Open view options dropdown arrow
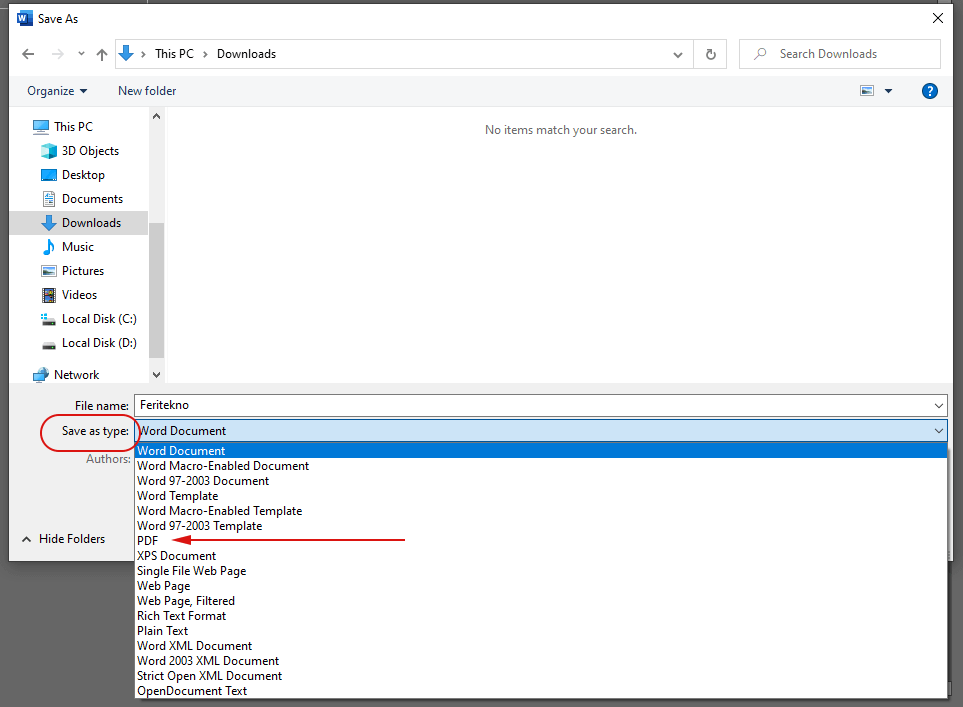 point(888,91)
